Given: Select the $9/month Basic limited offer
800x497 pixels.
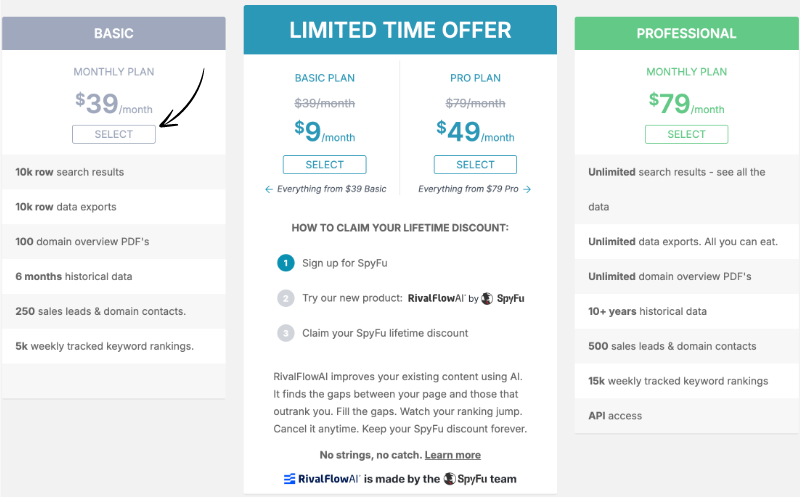Looking at the screenshot, I should pyautogui.click(x=324, y=164).
